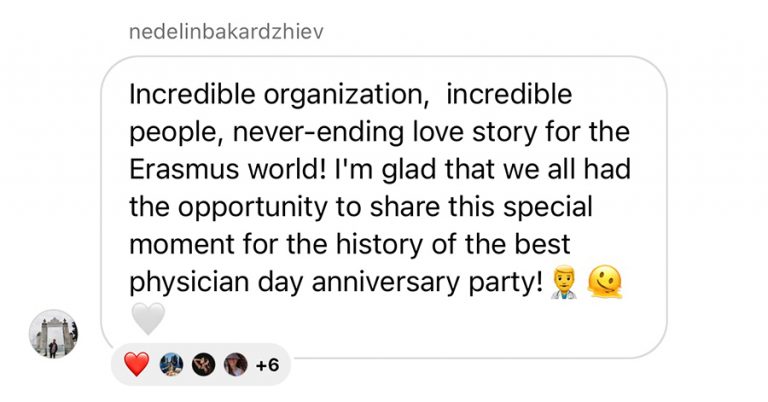The width and height of the screenshot is (768, 402).
Task: Select the message line starting "Incredible organization"
Action: click(351, 95)
